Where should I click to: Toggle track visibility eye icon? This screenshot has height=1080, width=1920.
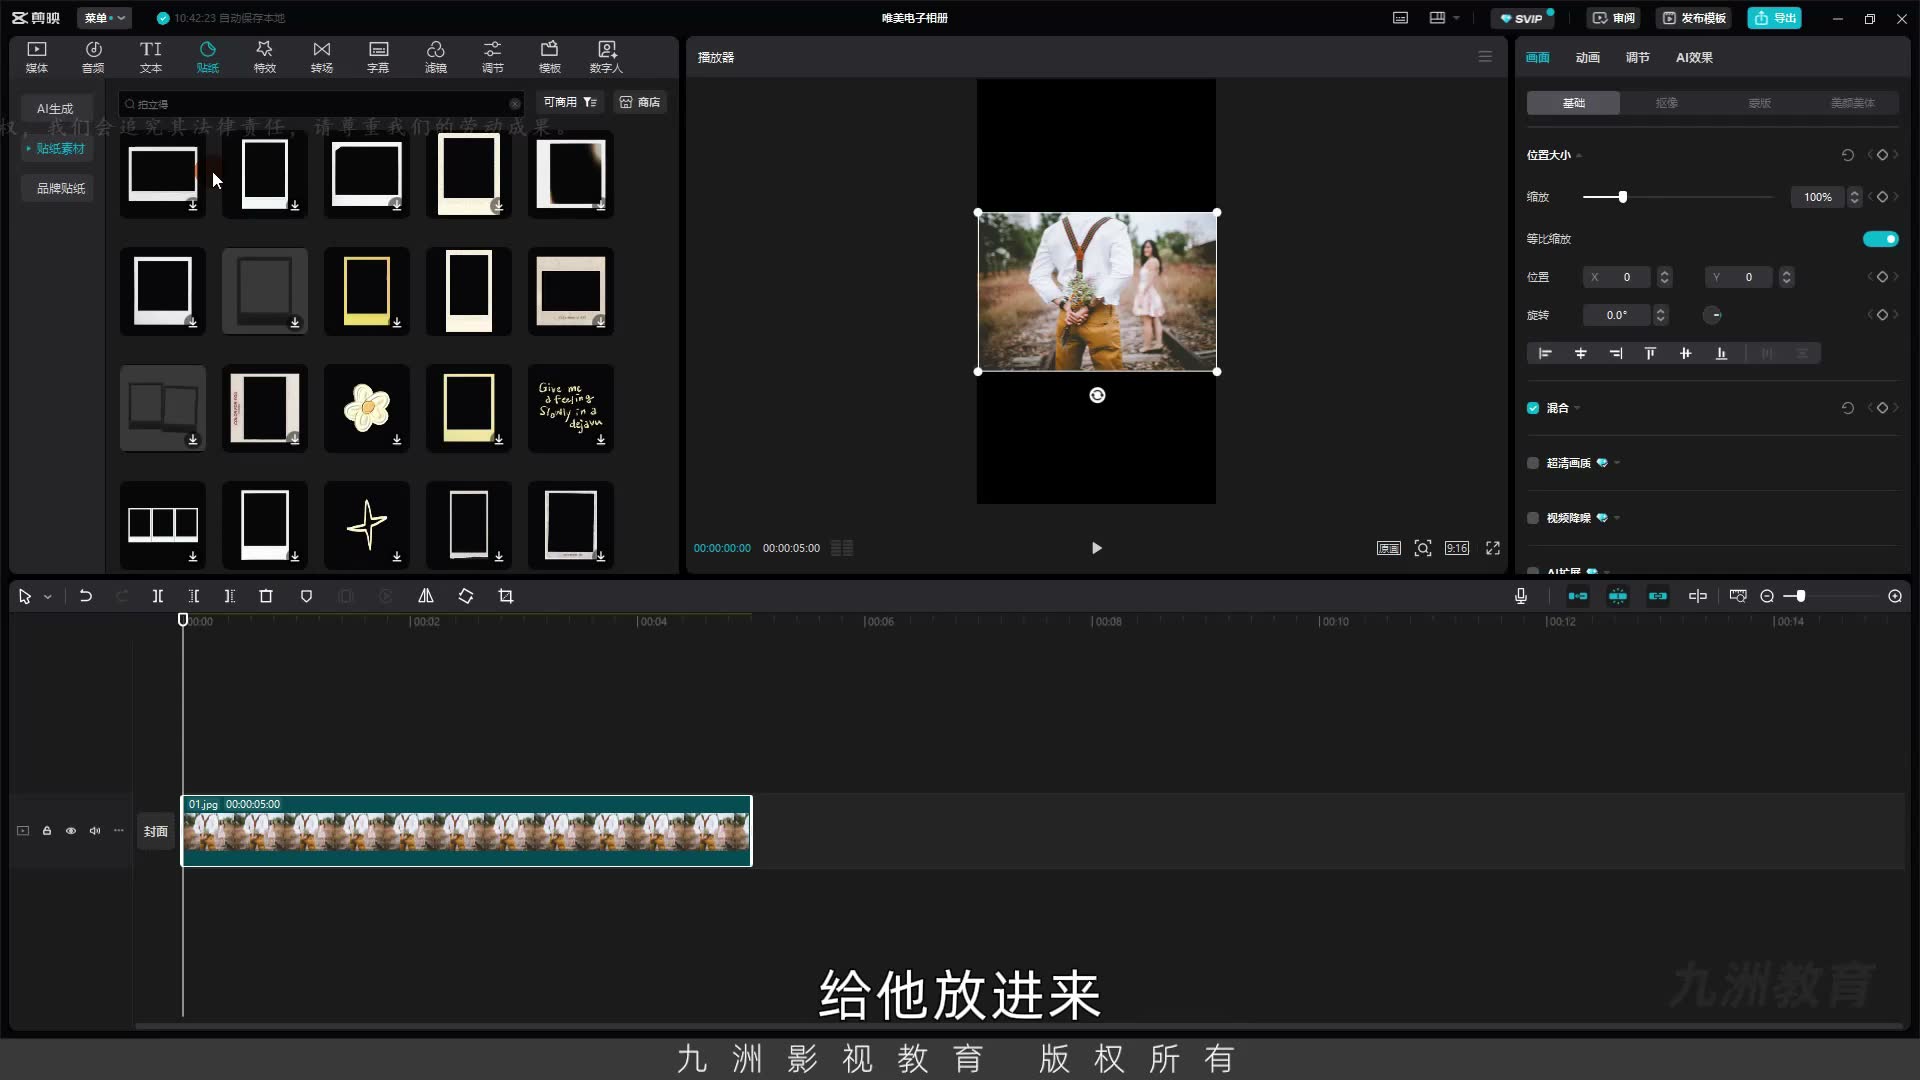[x=71, y=831]
